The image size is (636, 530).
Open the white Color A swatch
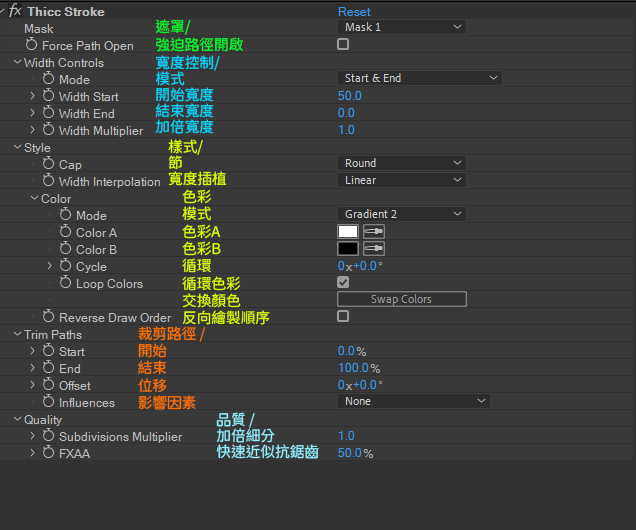tap(348, 232)
